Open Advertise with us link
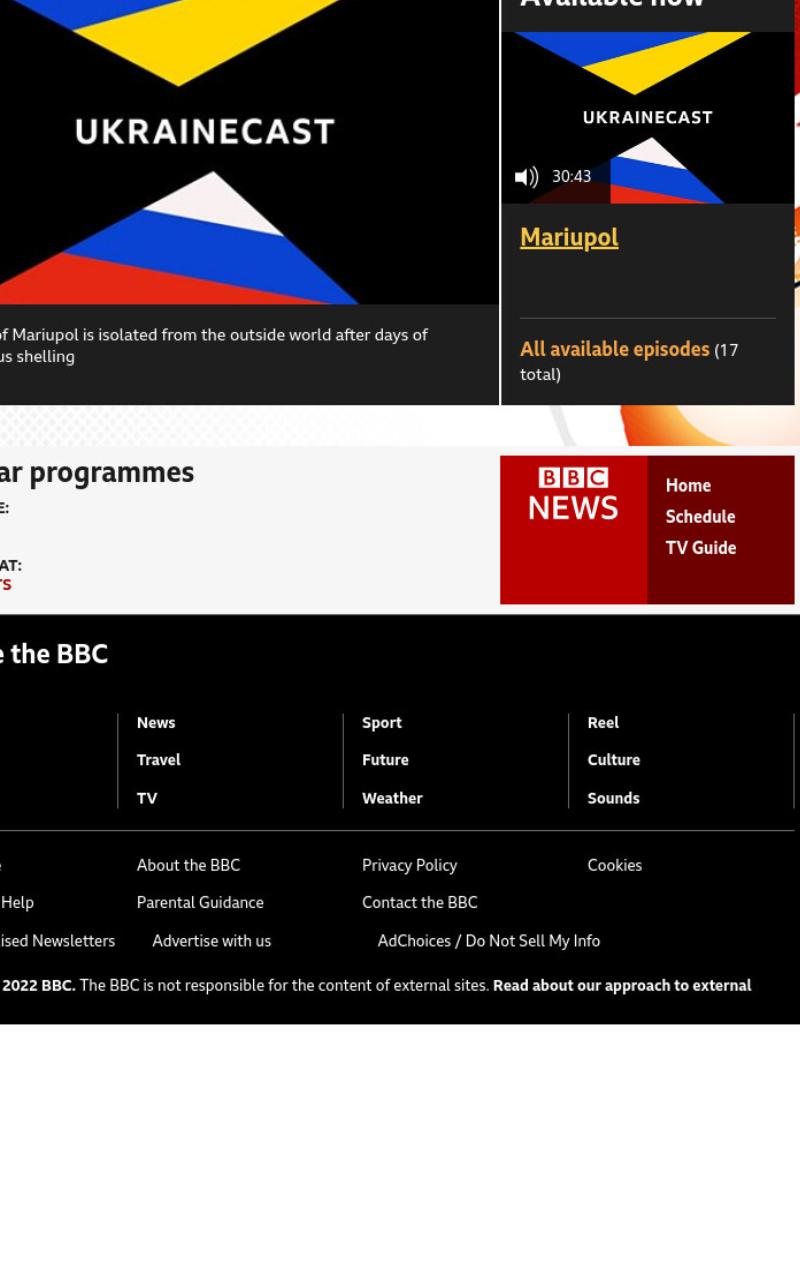Image resolution: width=800 pixels, height=1280 pixels. pos(212,941)
